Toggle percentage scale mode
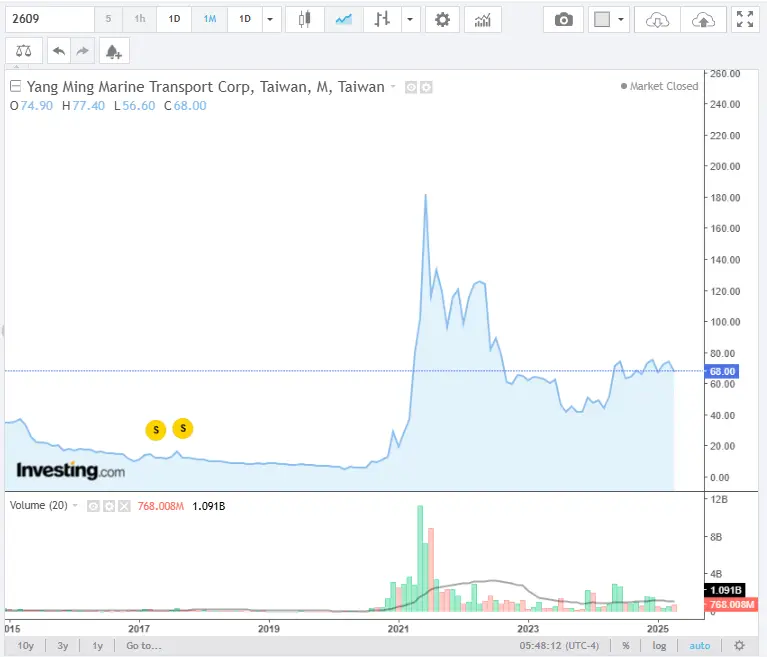 [626, 646]
